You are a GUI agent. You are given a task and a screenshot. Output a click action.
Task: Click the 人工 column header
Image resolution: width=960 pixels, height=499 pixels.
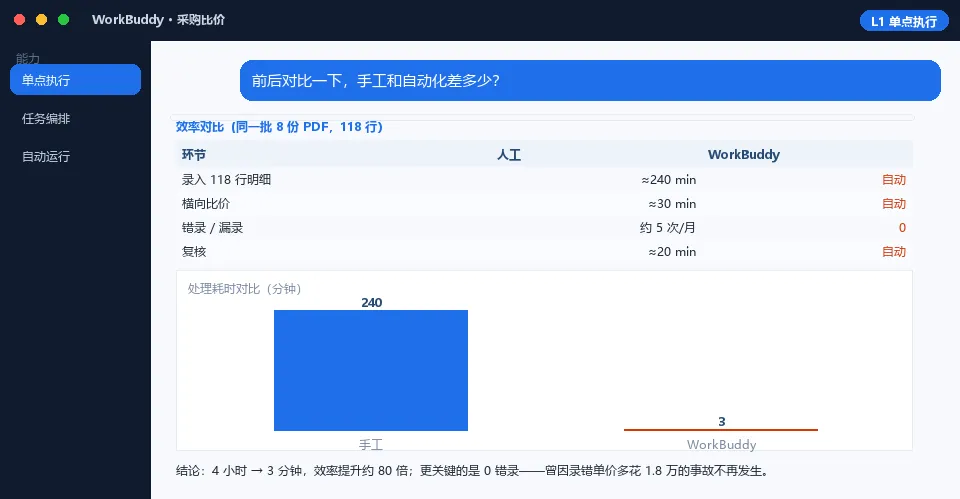click(x=509, y=154)
